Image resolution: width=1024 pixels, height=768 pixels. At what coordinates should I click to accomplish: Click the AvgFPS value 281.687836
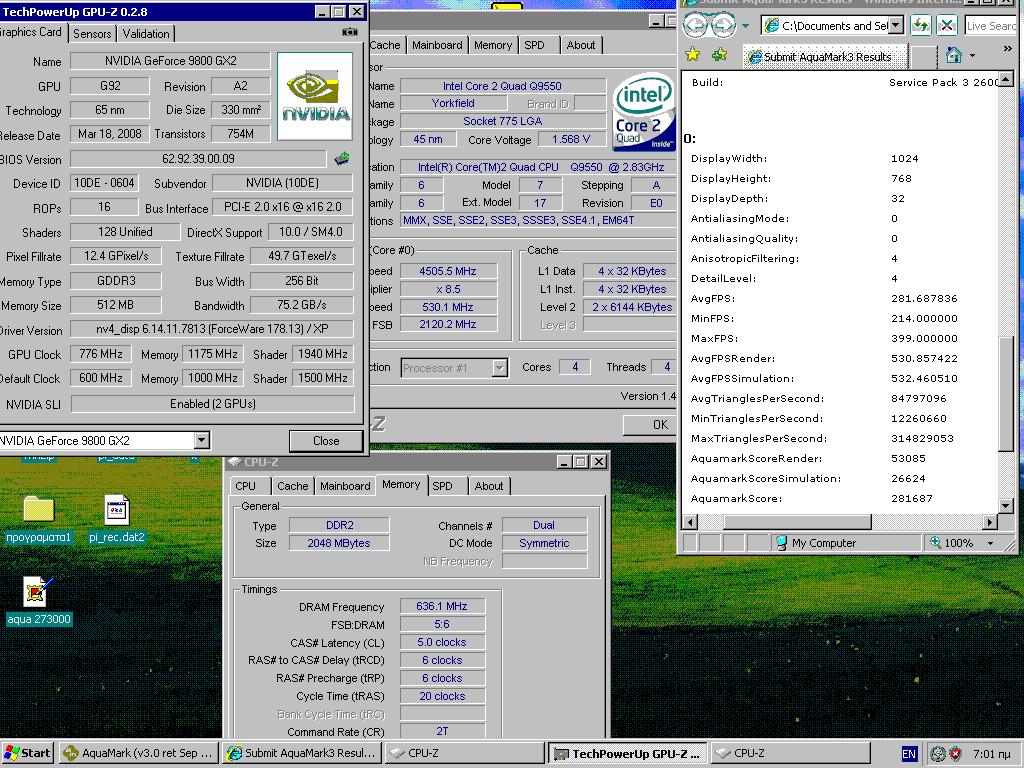[x=924, y=298]
